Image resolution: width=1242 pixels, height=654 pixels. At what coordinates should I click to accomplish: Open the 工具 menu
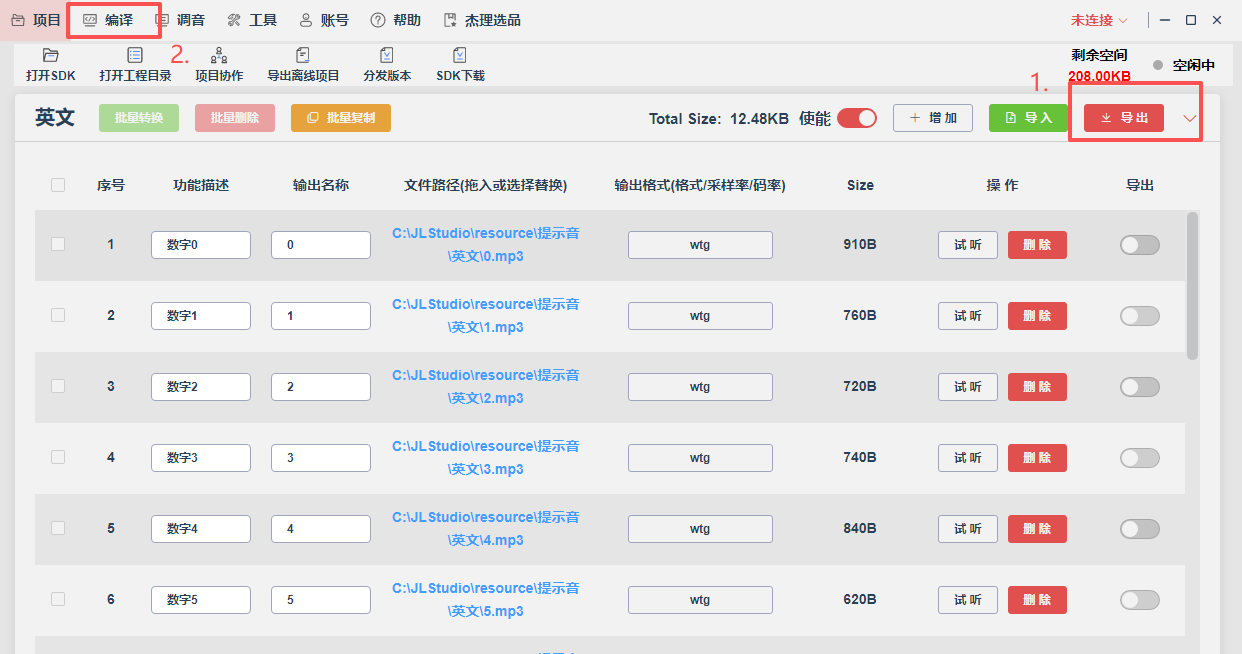252,20
